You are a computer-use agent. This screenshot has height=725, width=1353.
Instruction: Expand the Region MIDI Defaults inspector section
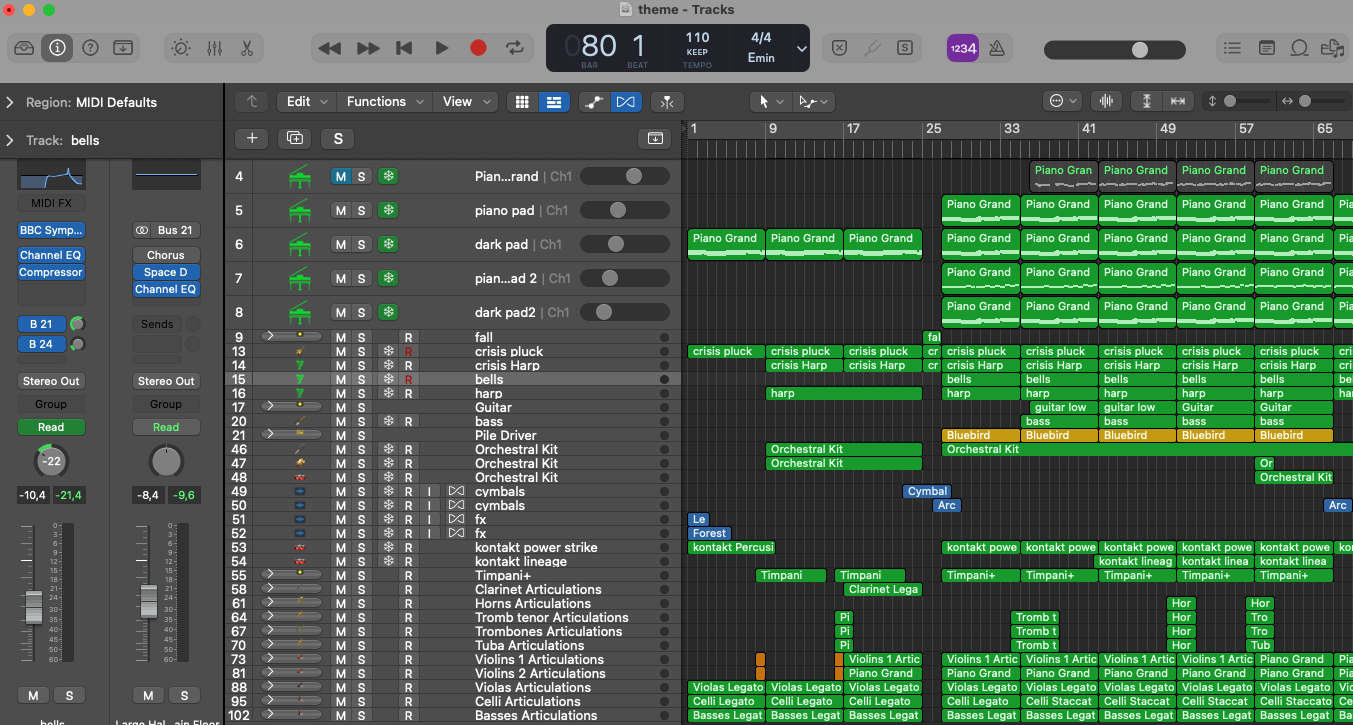point(10,102)
